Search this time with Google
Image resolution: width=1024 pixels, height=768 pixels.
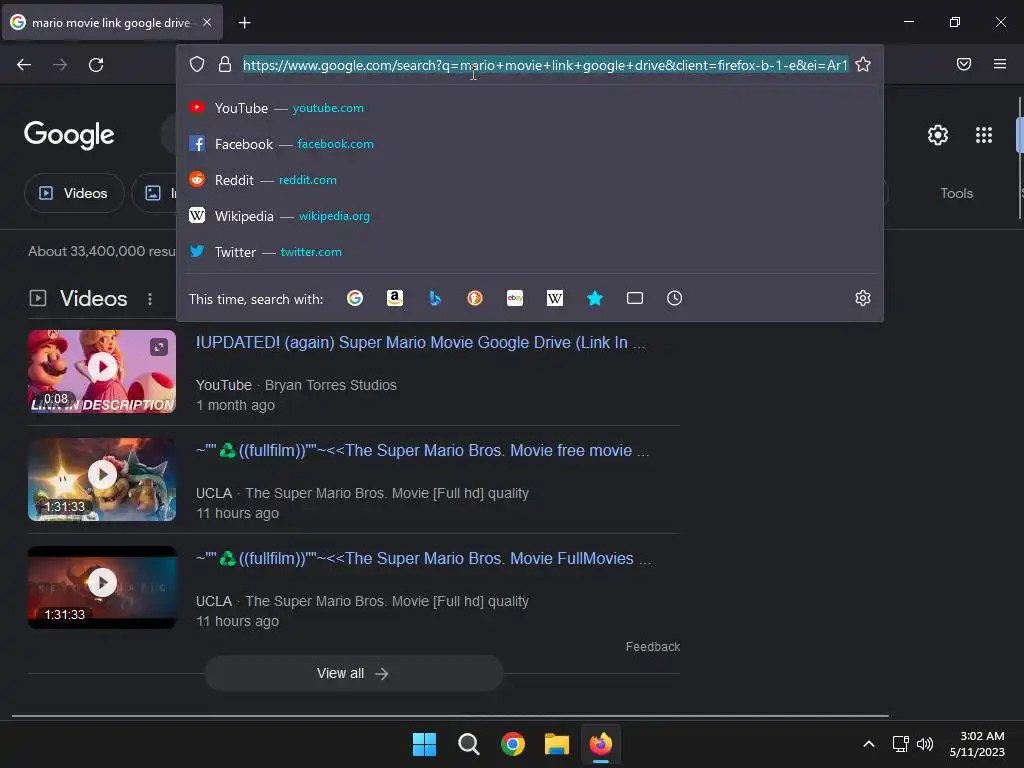point(355,298)
